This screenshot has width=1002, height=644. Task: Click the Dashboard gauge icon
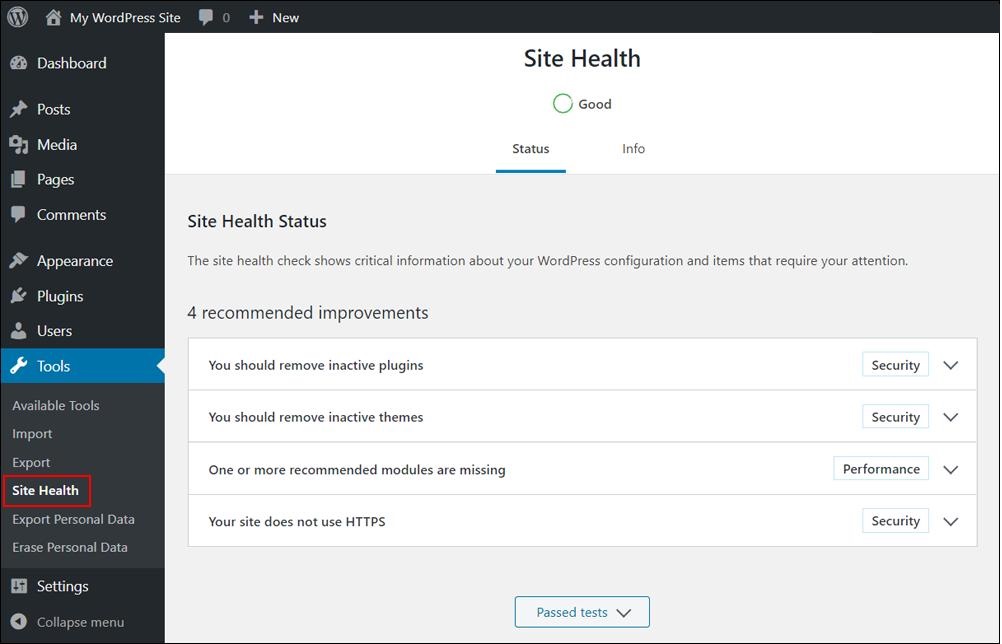19,63
